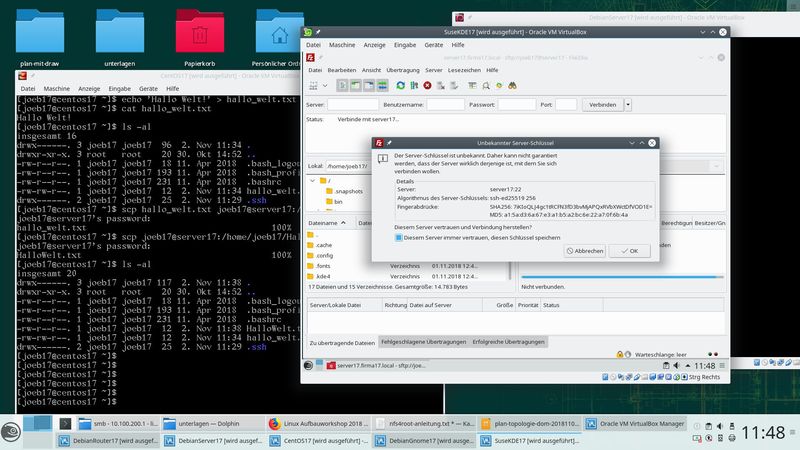Switch to 'Fehlgeschlagene Übertragungen' tab
The width and height of the screenshot is (800, 450).
[x=423, y=342]
